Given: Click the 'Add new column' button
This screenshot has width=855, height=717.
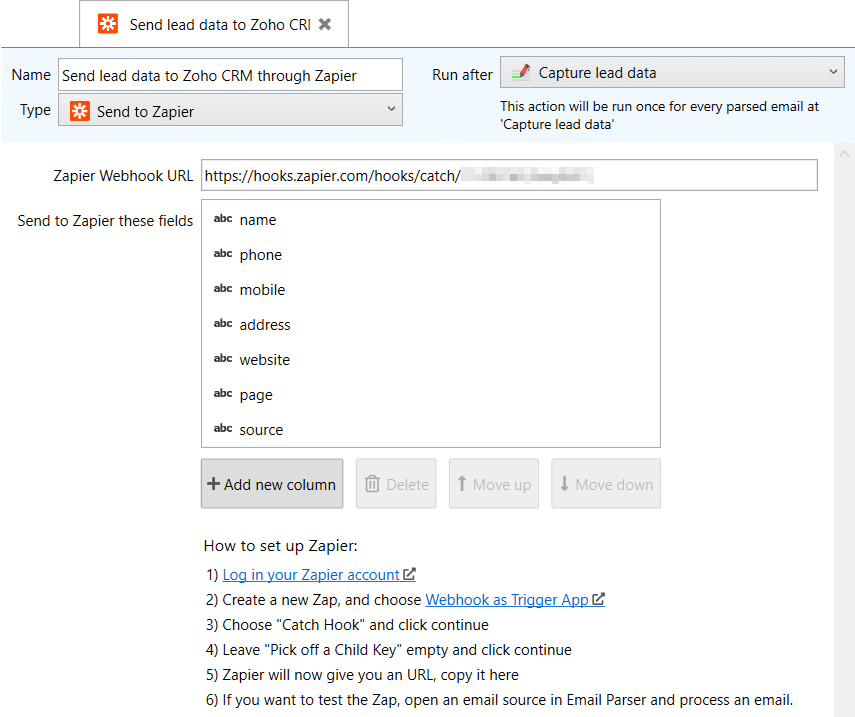Looking at the screenshot, I should (272, 484).
